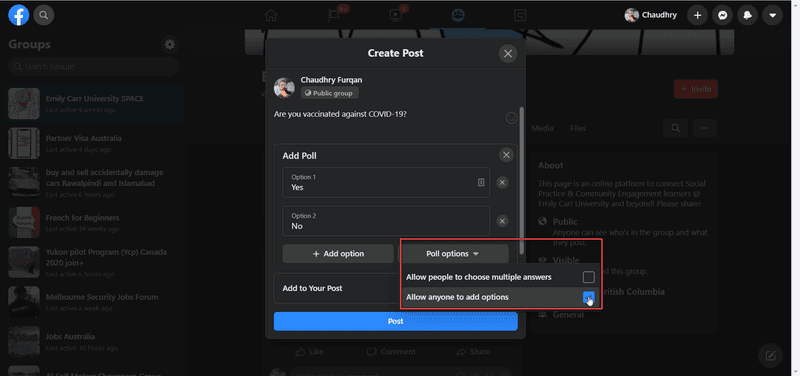This screenshot has height=376, width=800.
Task: Click the blue Post button
Action: [x=395, y=321]
